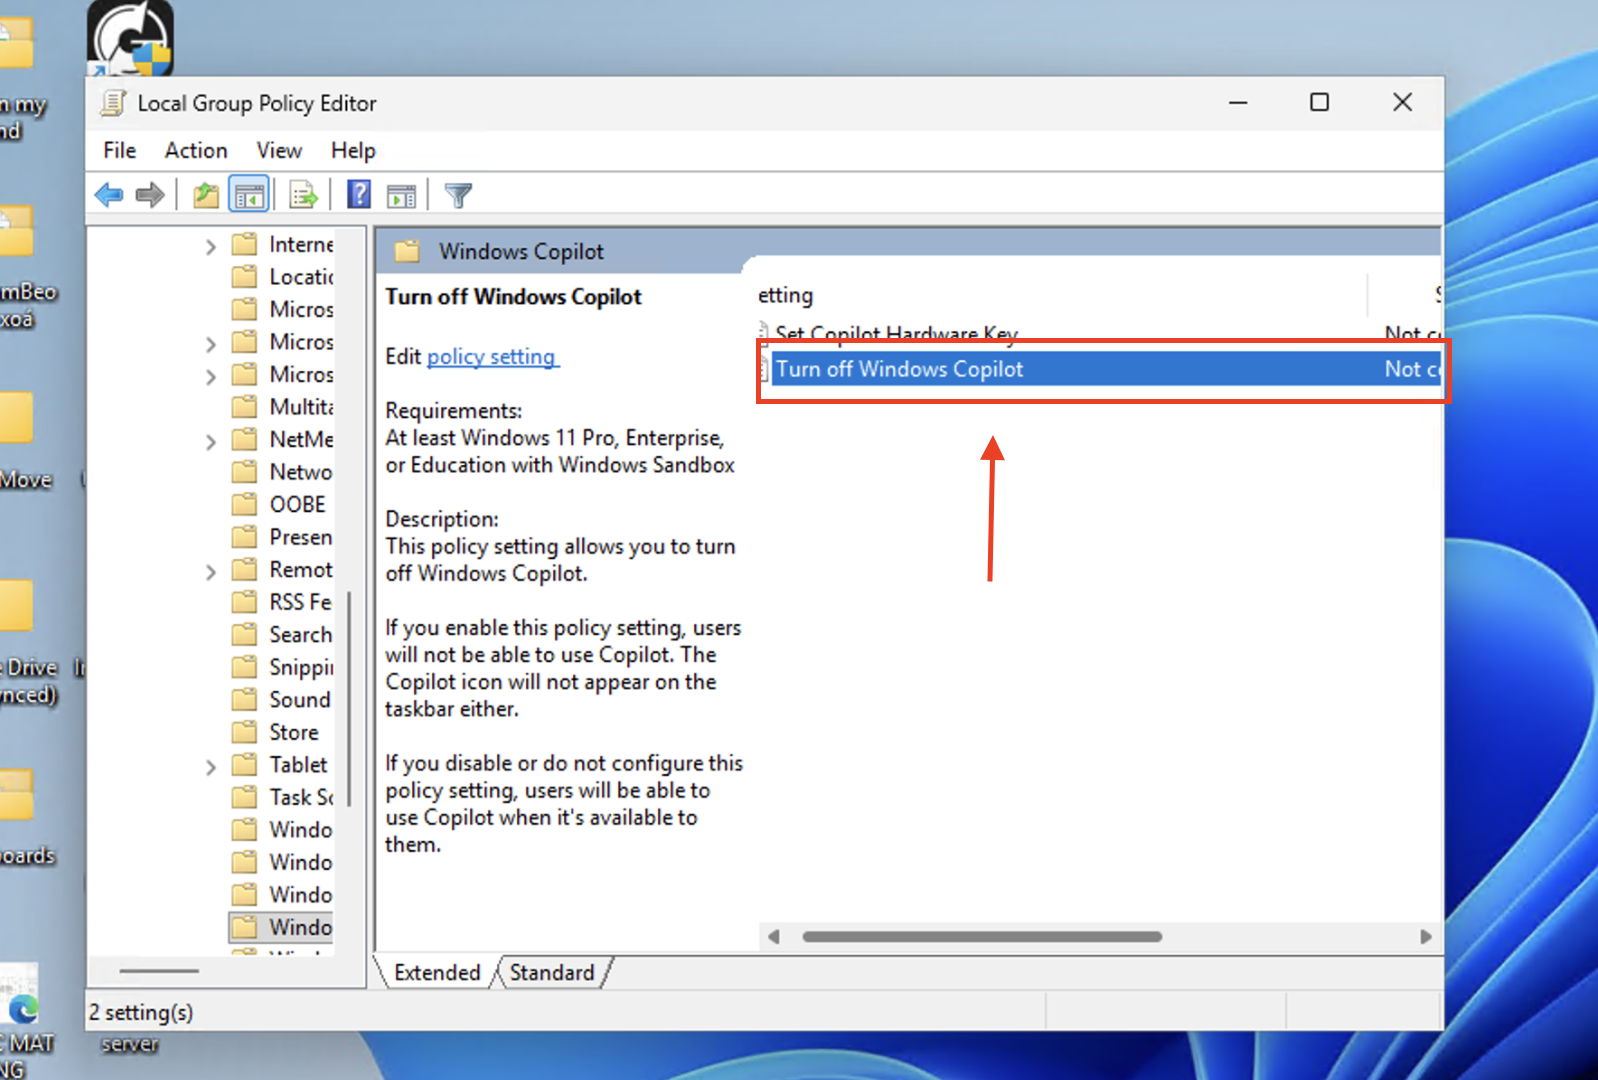Select Set Copilot Hardware Key setting

point(895,333)
